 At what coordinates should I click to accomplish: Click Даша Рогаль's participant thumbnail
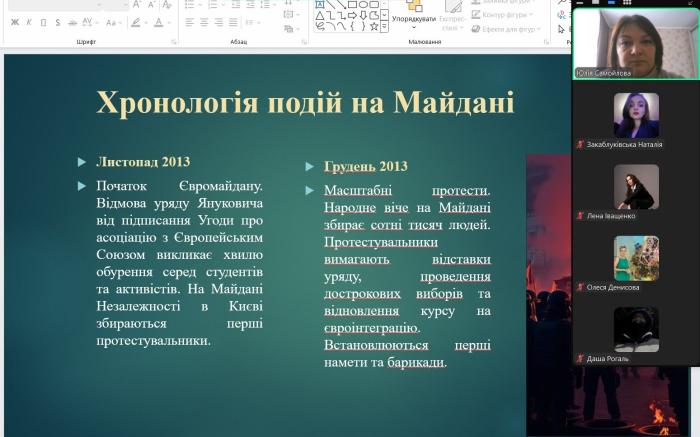636,330
